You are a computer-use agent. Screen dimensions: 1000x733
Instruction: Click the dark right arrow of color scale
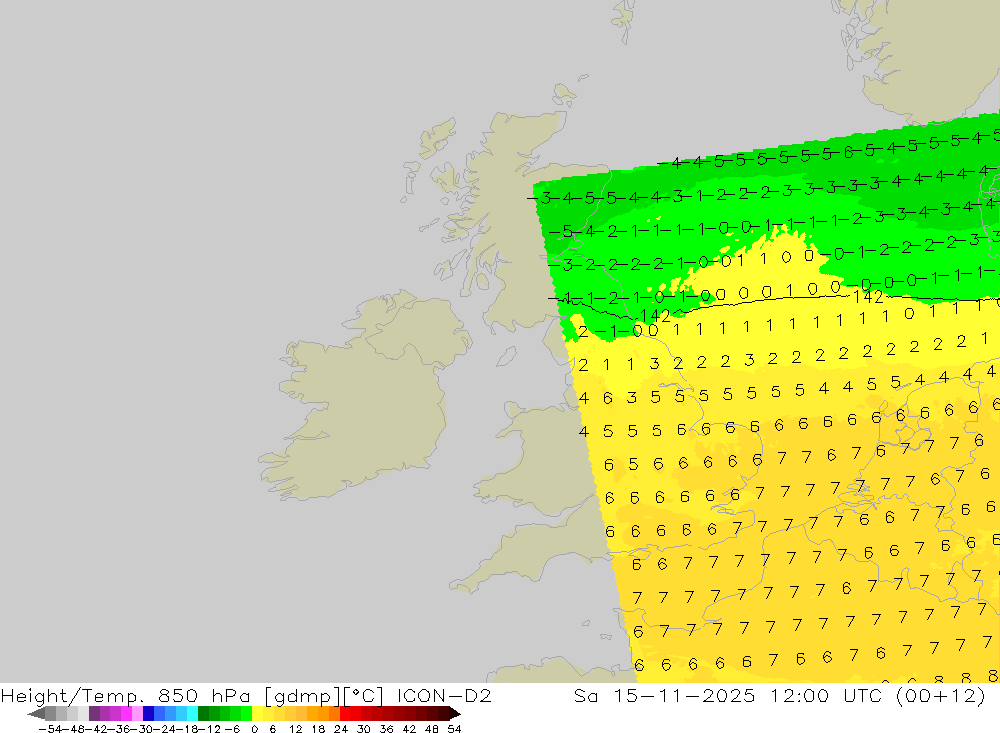(455, 713)
